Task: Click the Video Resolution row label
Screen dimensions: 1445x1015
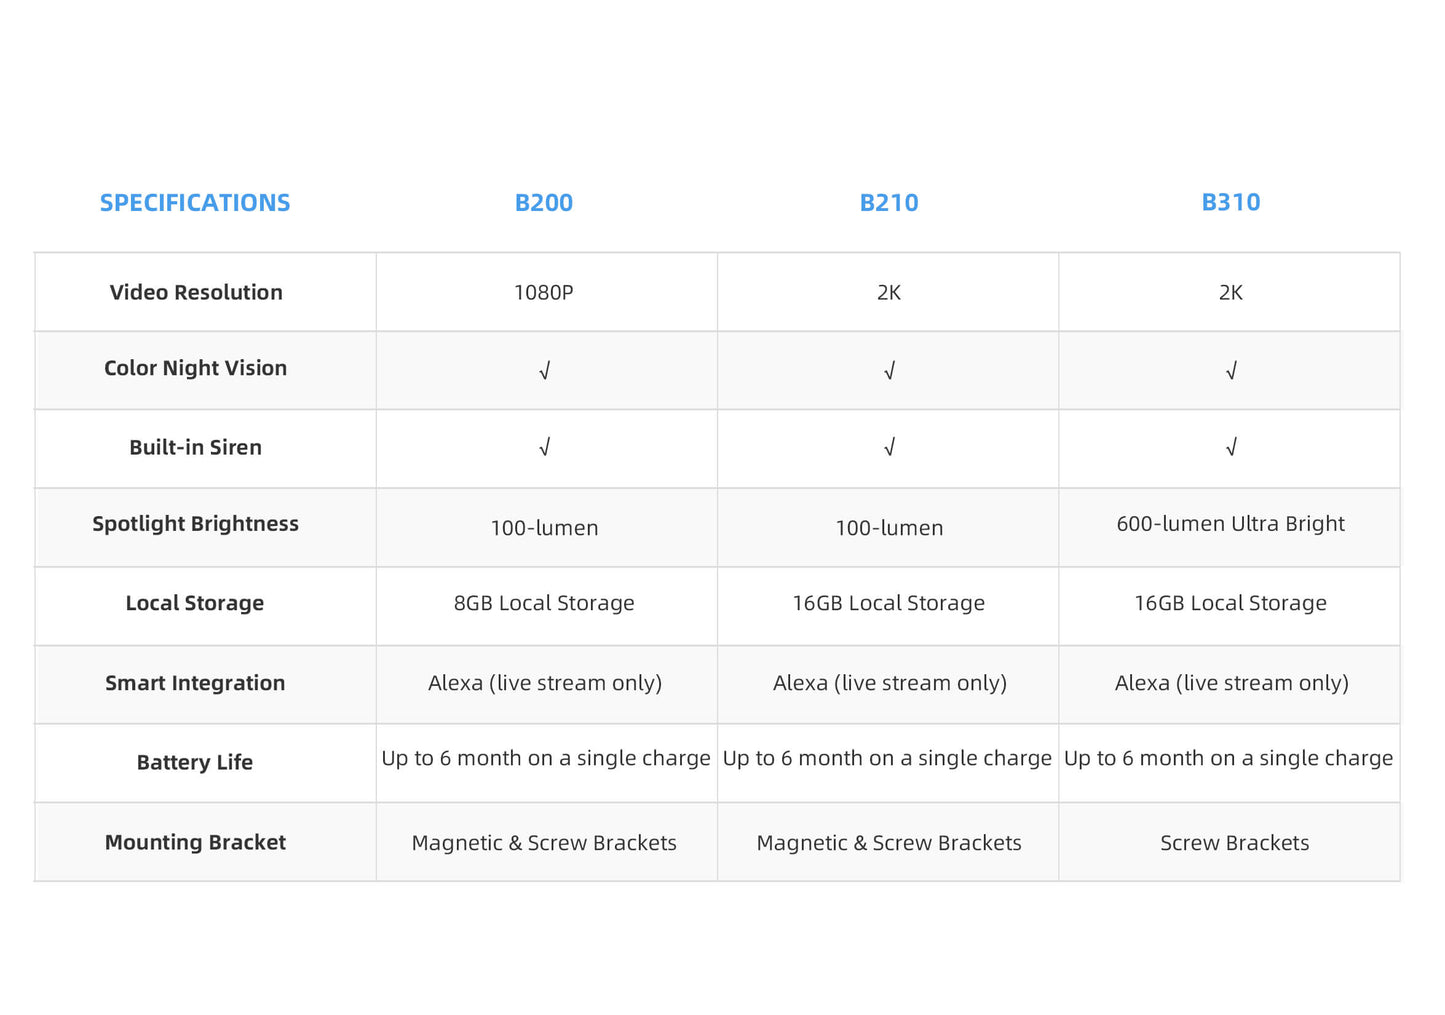Action: tap(196, 293)
